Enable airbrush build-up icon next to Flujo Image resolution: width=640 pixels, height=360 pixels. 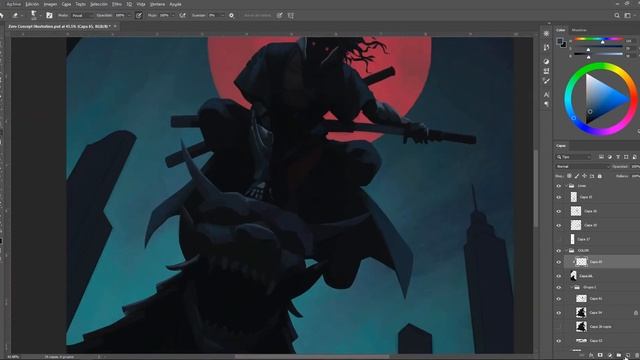[x=182, y=15]
